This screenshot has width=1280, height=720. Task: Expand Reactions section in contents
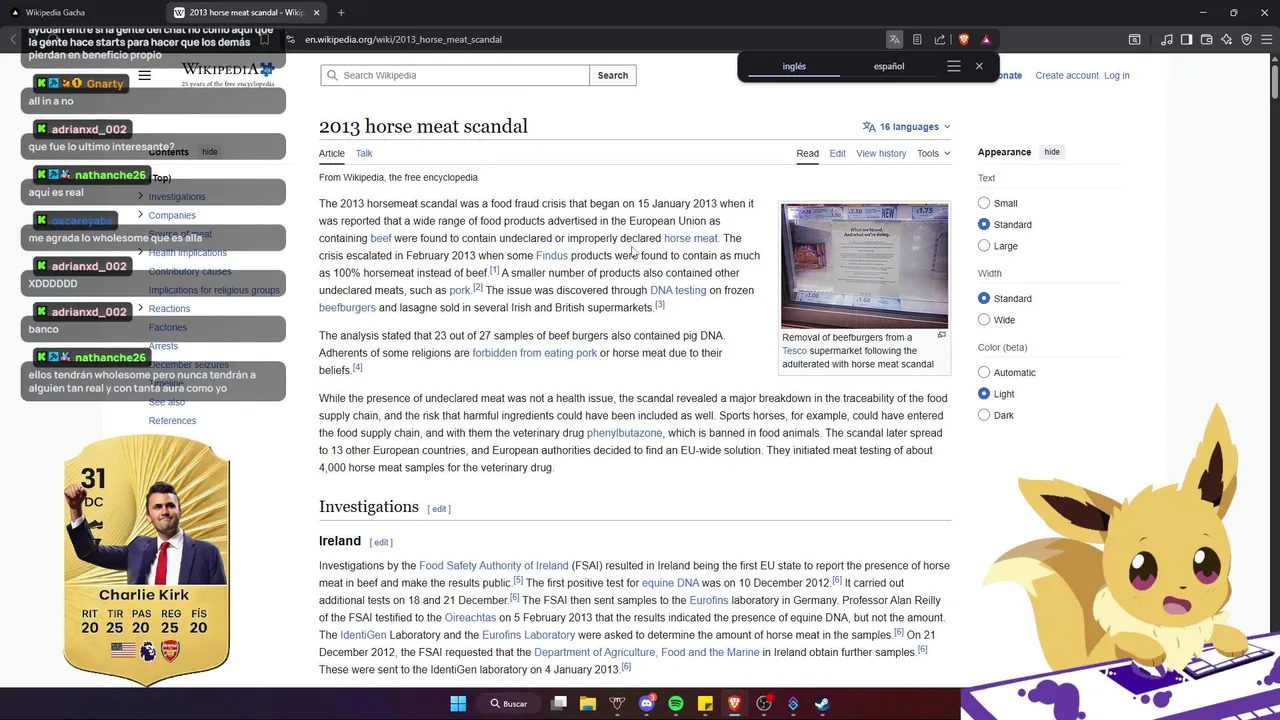pyautogui.click(x=140, y=308)
